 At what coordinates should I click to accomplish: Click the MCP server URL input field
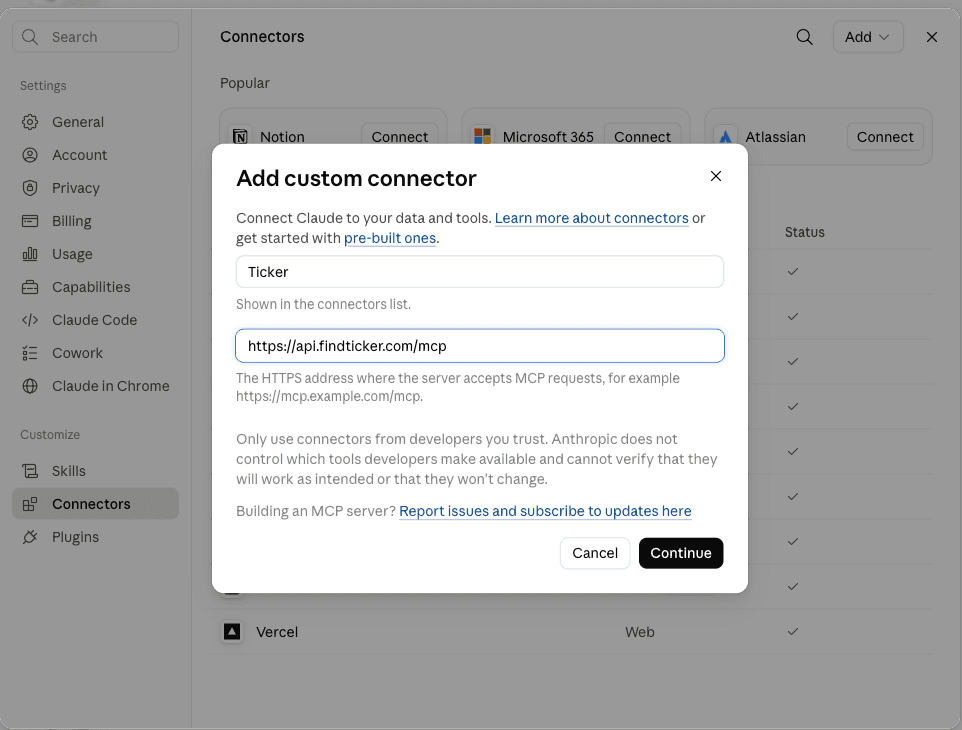480,346
